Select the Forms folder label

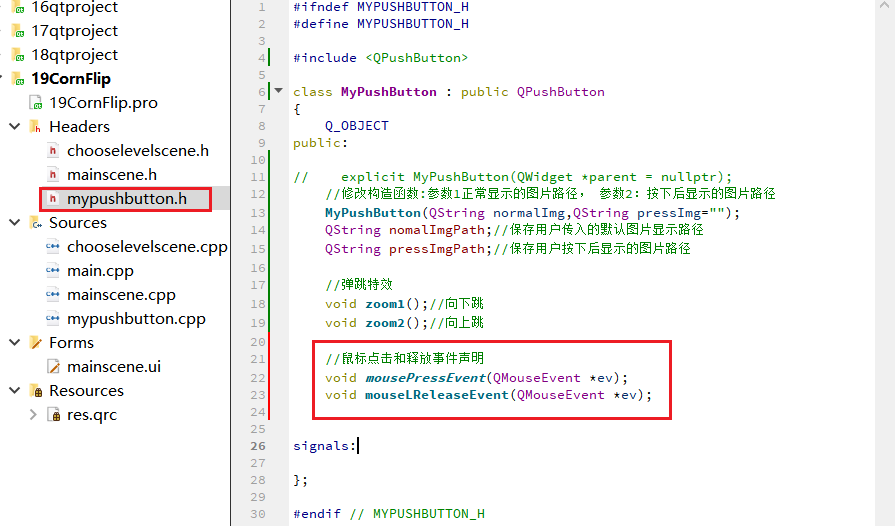(71, 342)
